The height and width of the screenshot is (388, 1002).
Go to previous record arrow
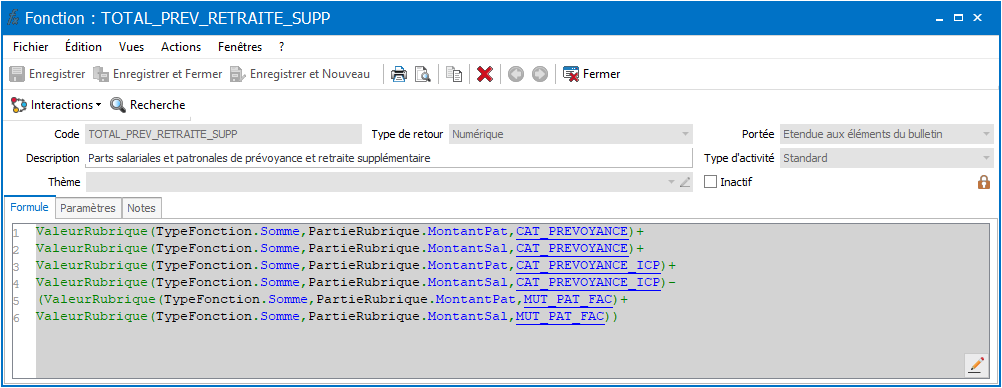click(x=516, y=74)
